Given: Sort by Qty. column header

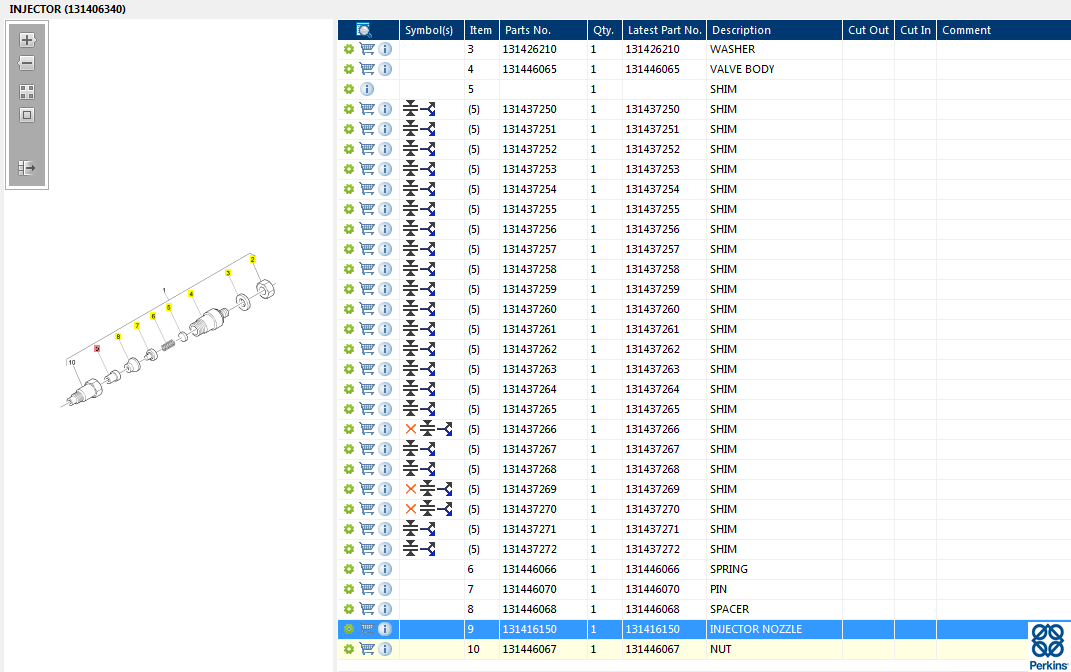Looking at the screenshot, I should (x=604, y=30).
